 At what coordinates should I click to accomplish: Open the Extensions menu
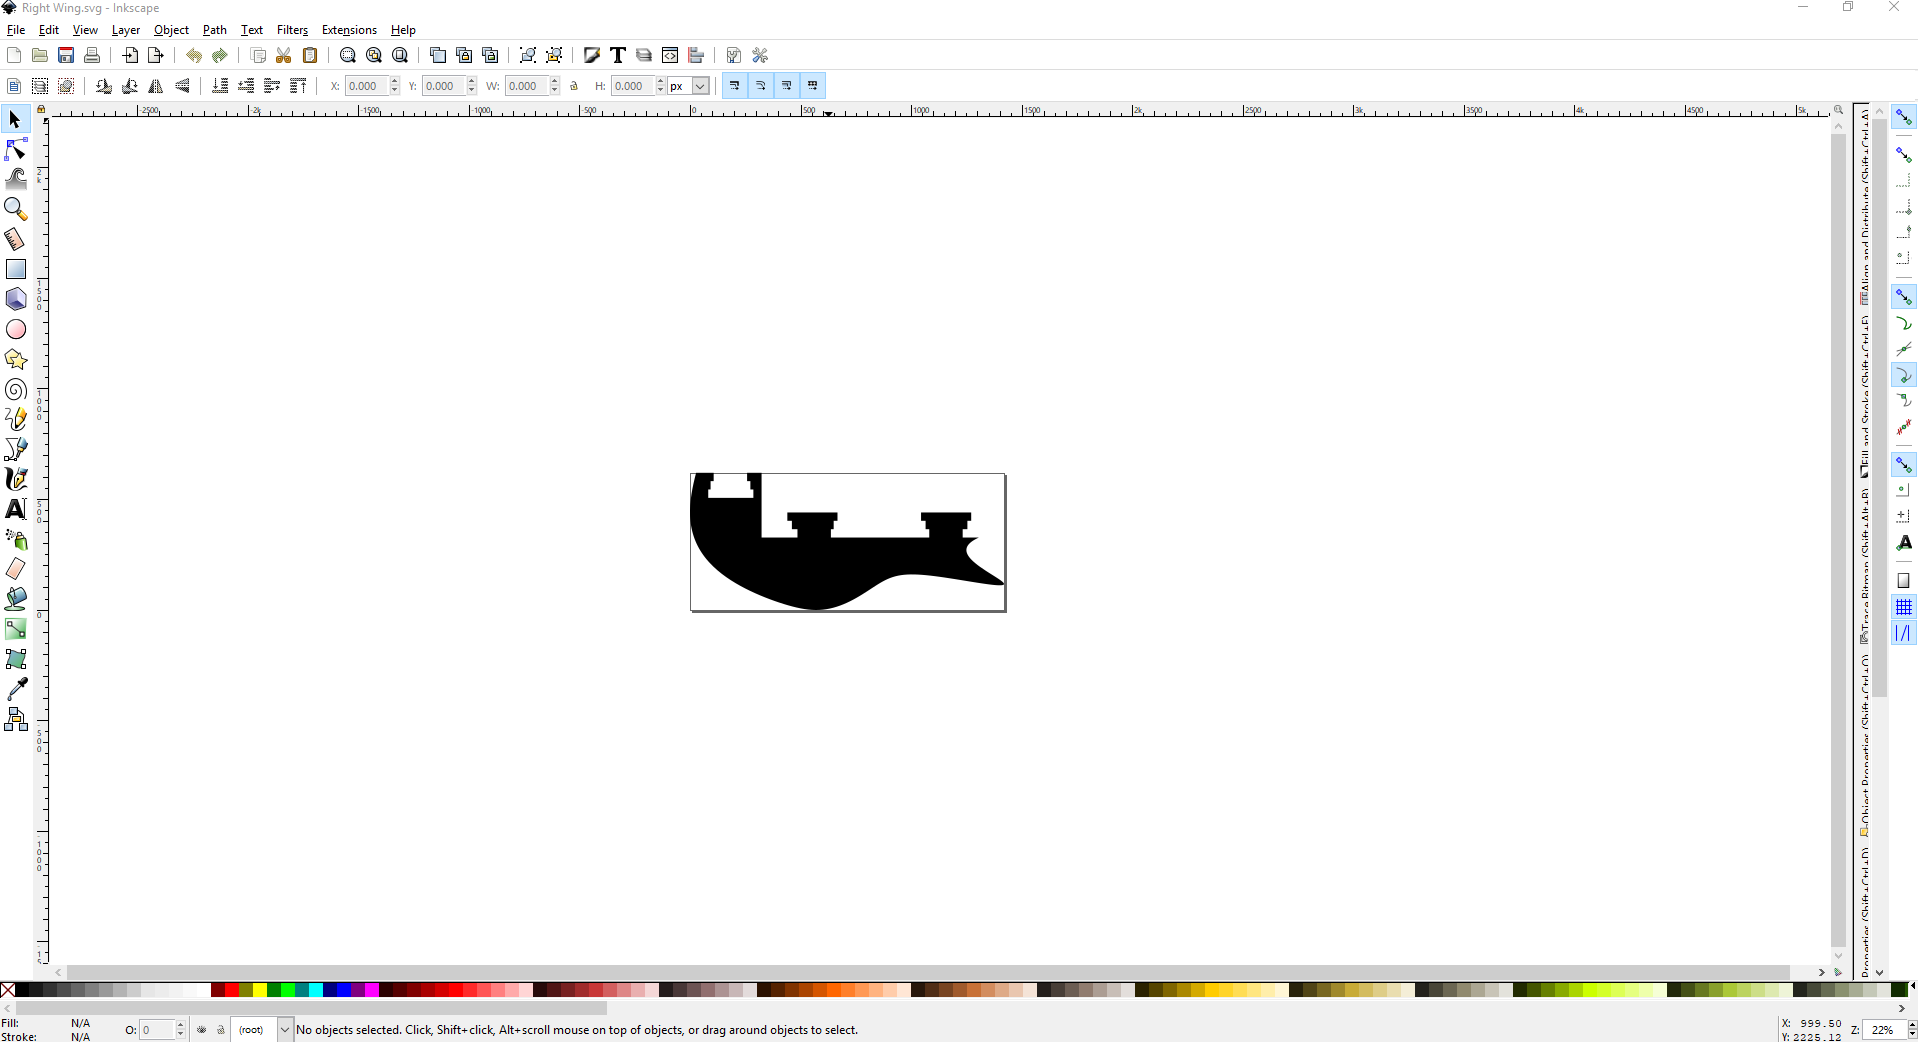[350, 30]
